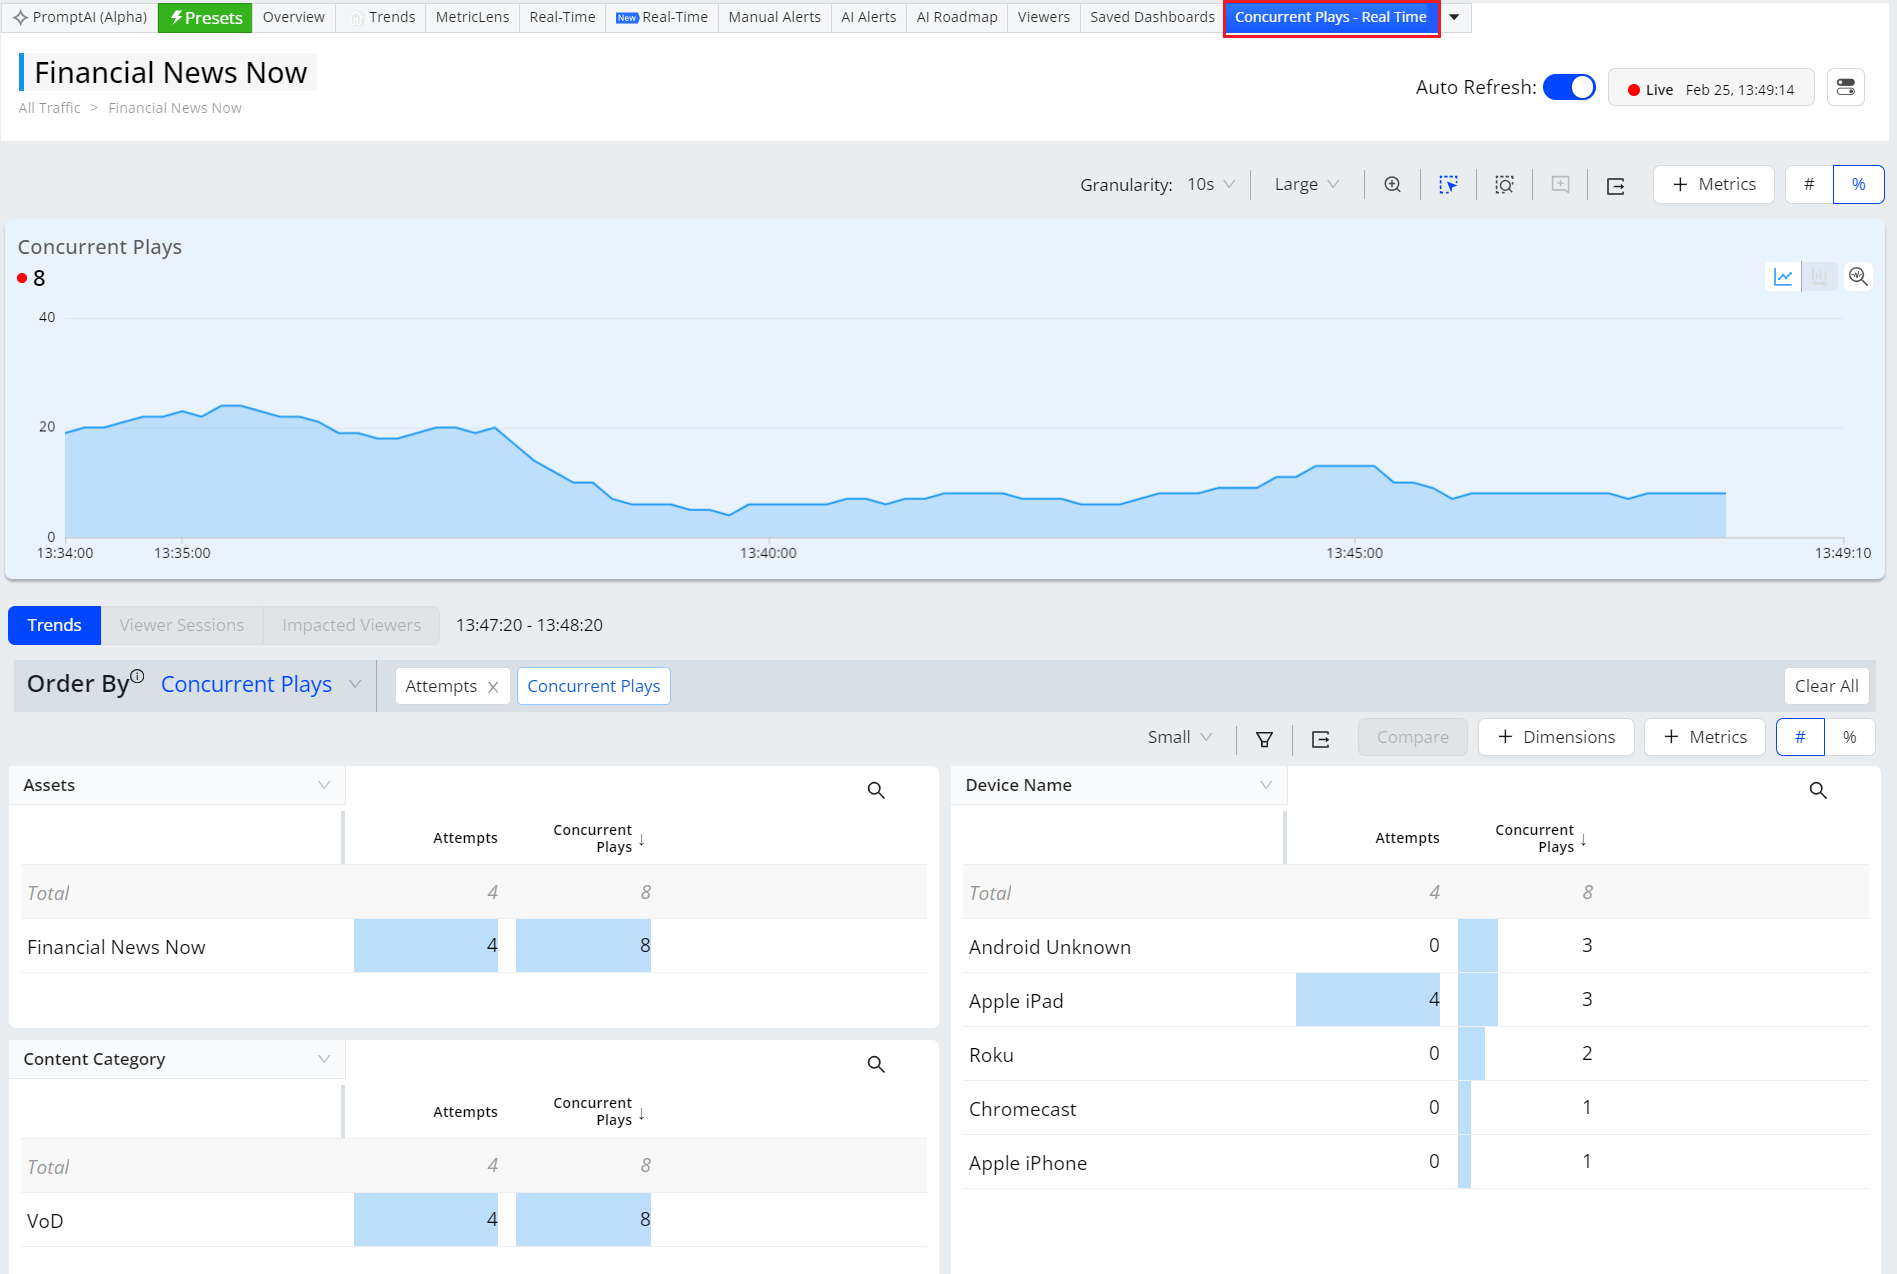The width and height of the screenshot is (1897, 1274).
Task: Activate the selection cursor tool icon
Action: point(1448,185)
